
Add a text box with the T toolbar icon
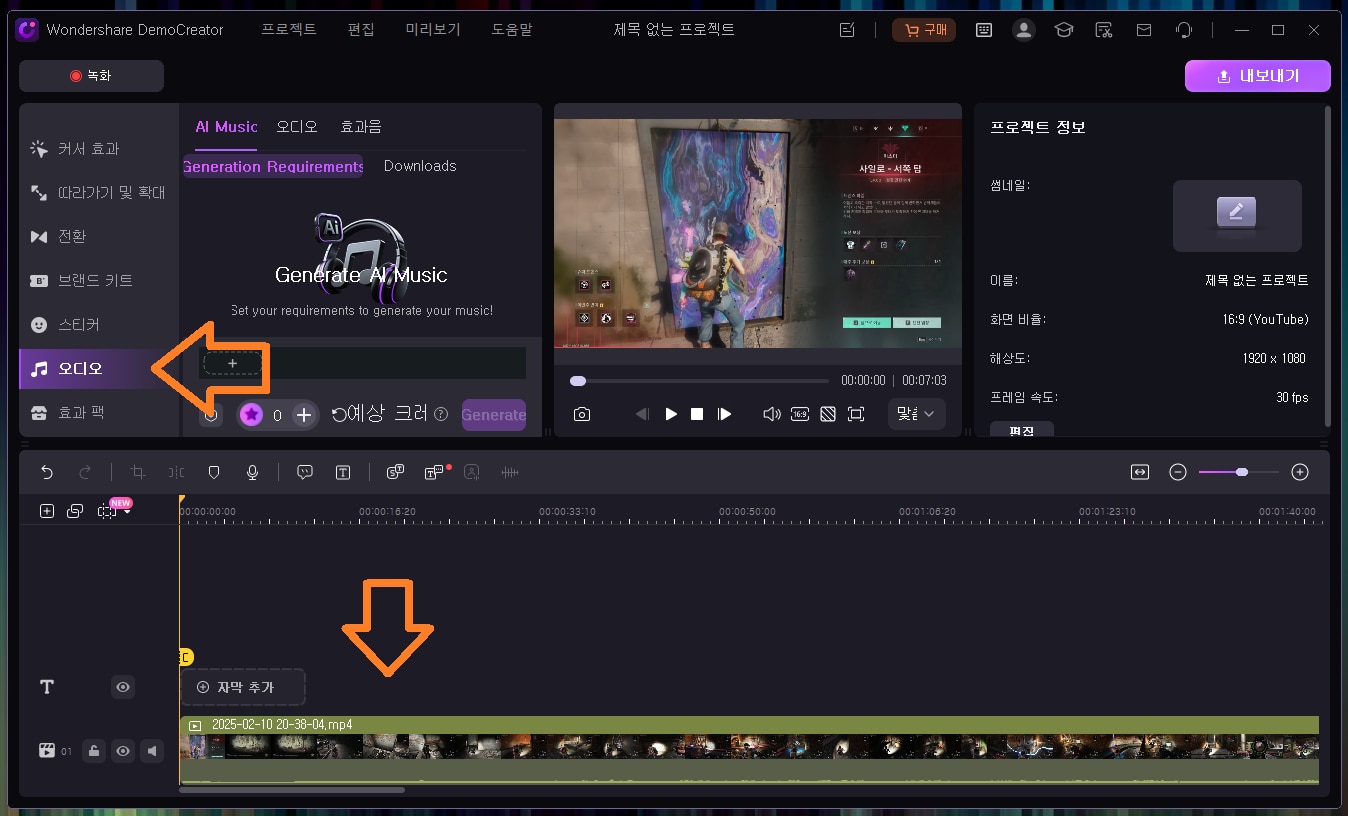(x=343, y=472)
